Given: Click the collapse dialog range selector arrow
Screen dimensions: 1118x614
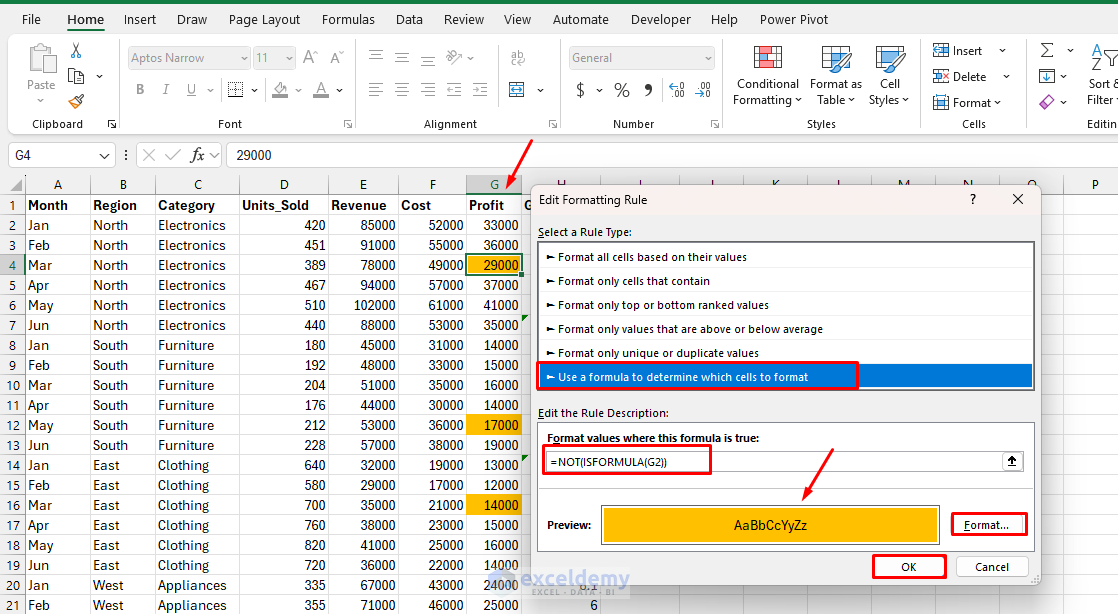Looking at the screenshot, I should 1012,461.
